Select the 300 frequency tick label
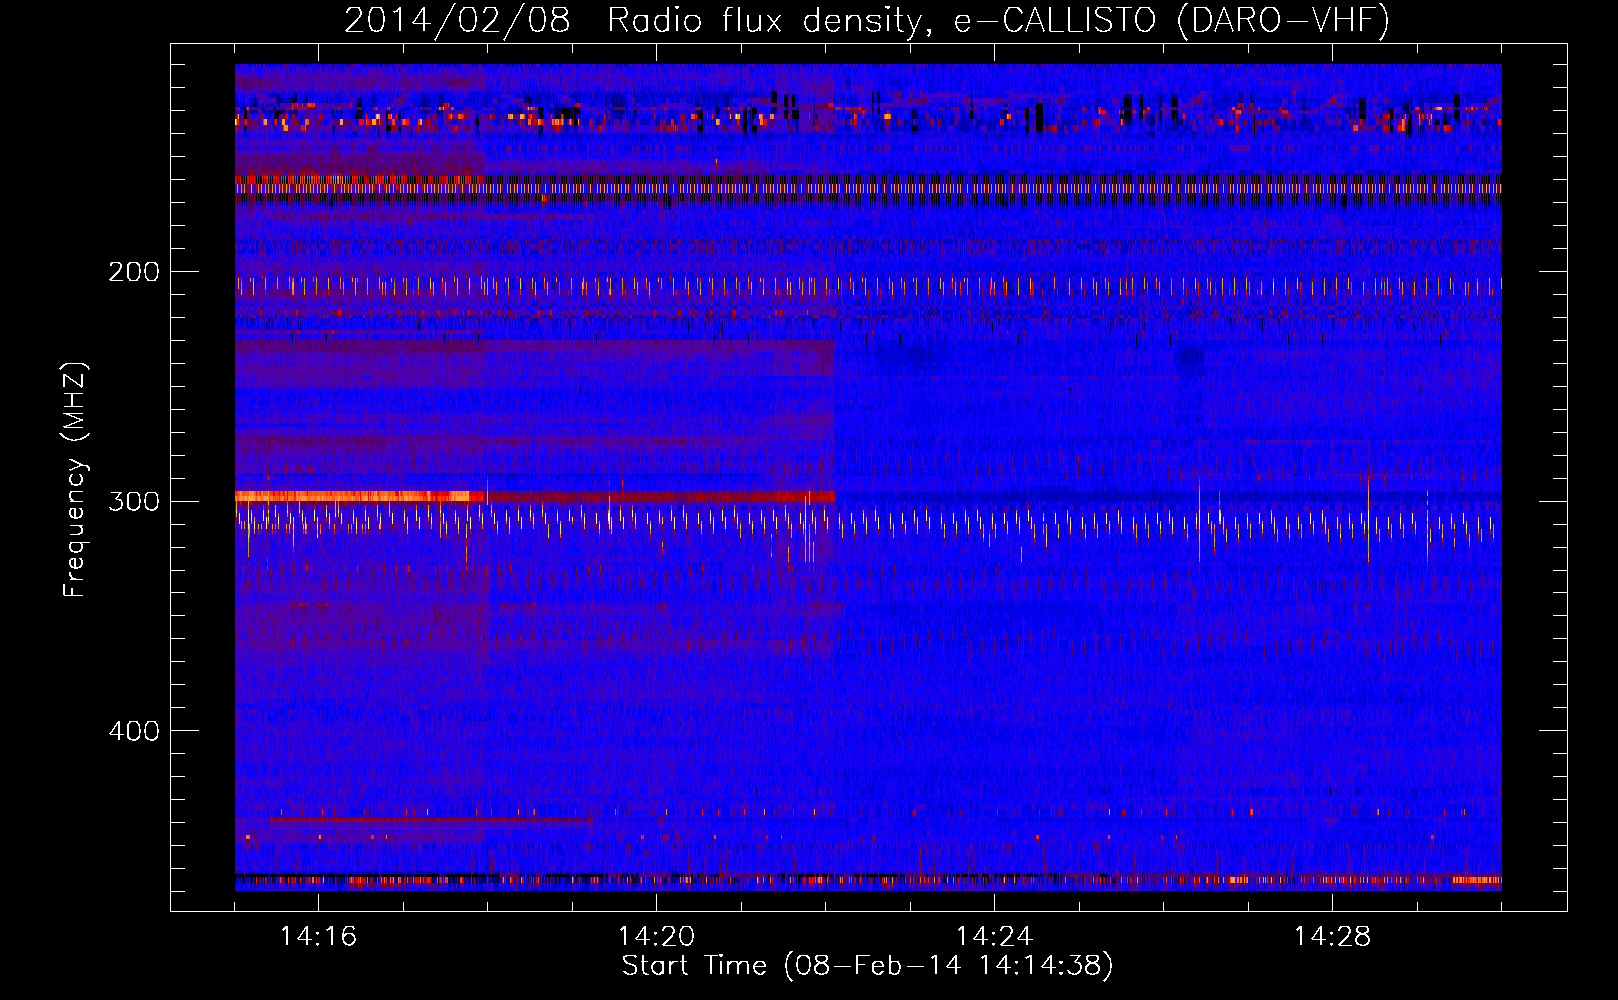 coord(134,501)
